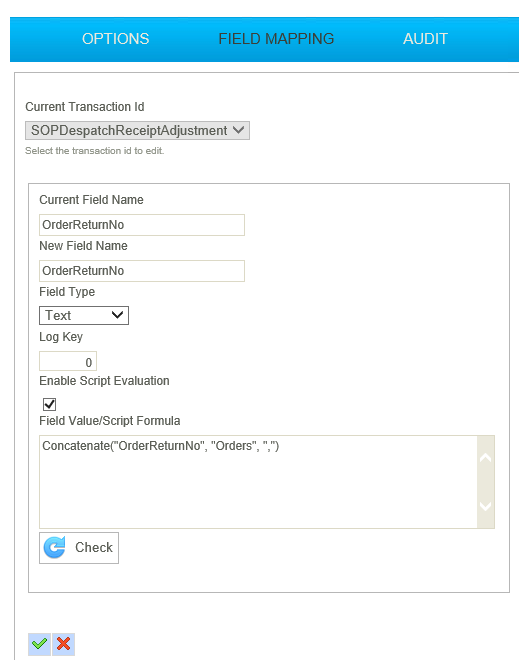The height and width of the screenshot is (670, 529).
Task: Open the Current Transaction Id dropdown
Action: (137, 130)
